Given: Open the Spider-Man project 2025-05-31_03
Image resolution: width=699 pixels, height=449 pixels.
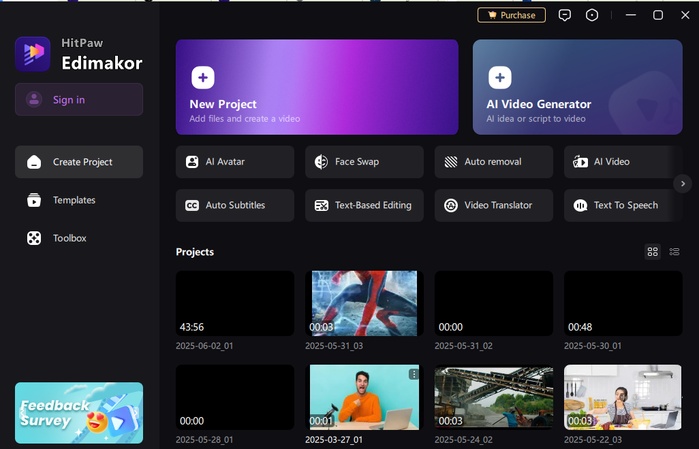Looking at the screenshot, I should coord(364,303).
